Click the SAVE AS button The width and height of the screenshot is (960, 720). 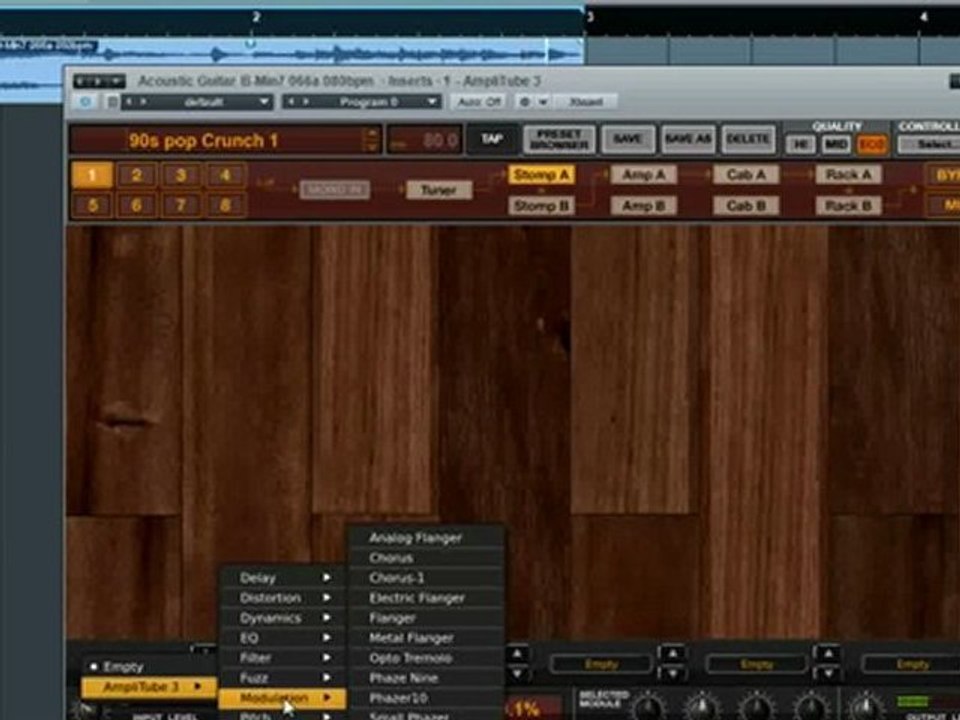coord(688,140)
